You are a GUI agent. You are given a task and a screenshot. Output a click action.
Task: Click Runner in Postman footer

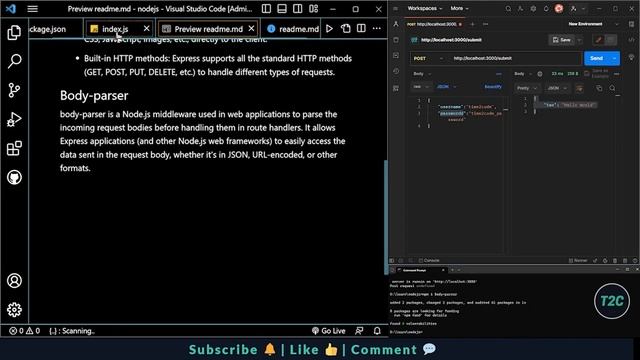[578, 260]
